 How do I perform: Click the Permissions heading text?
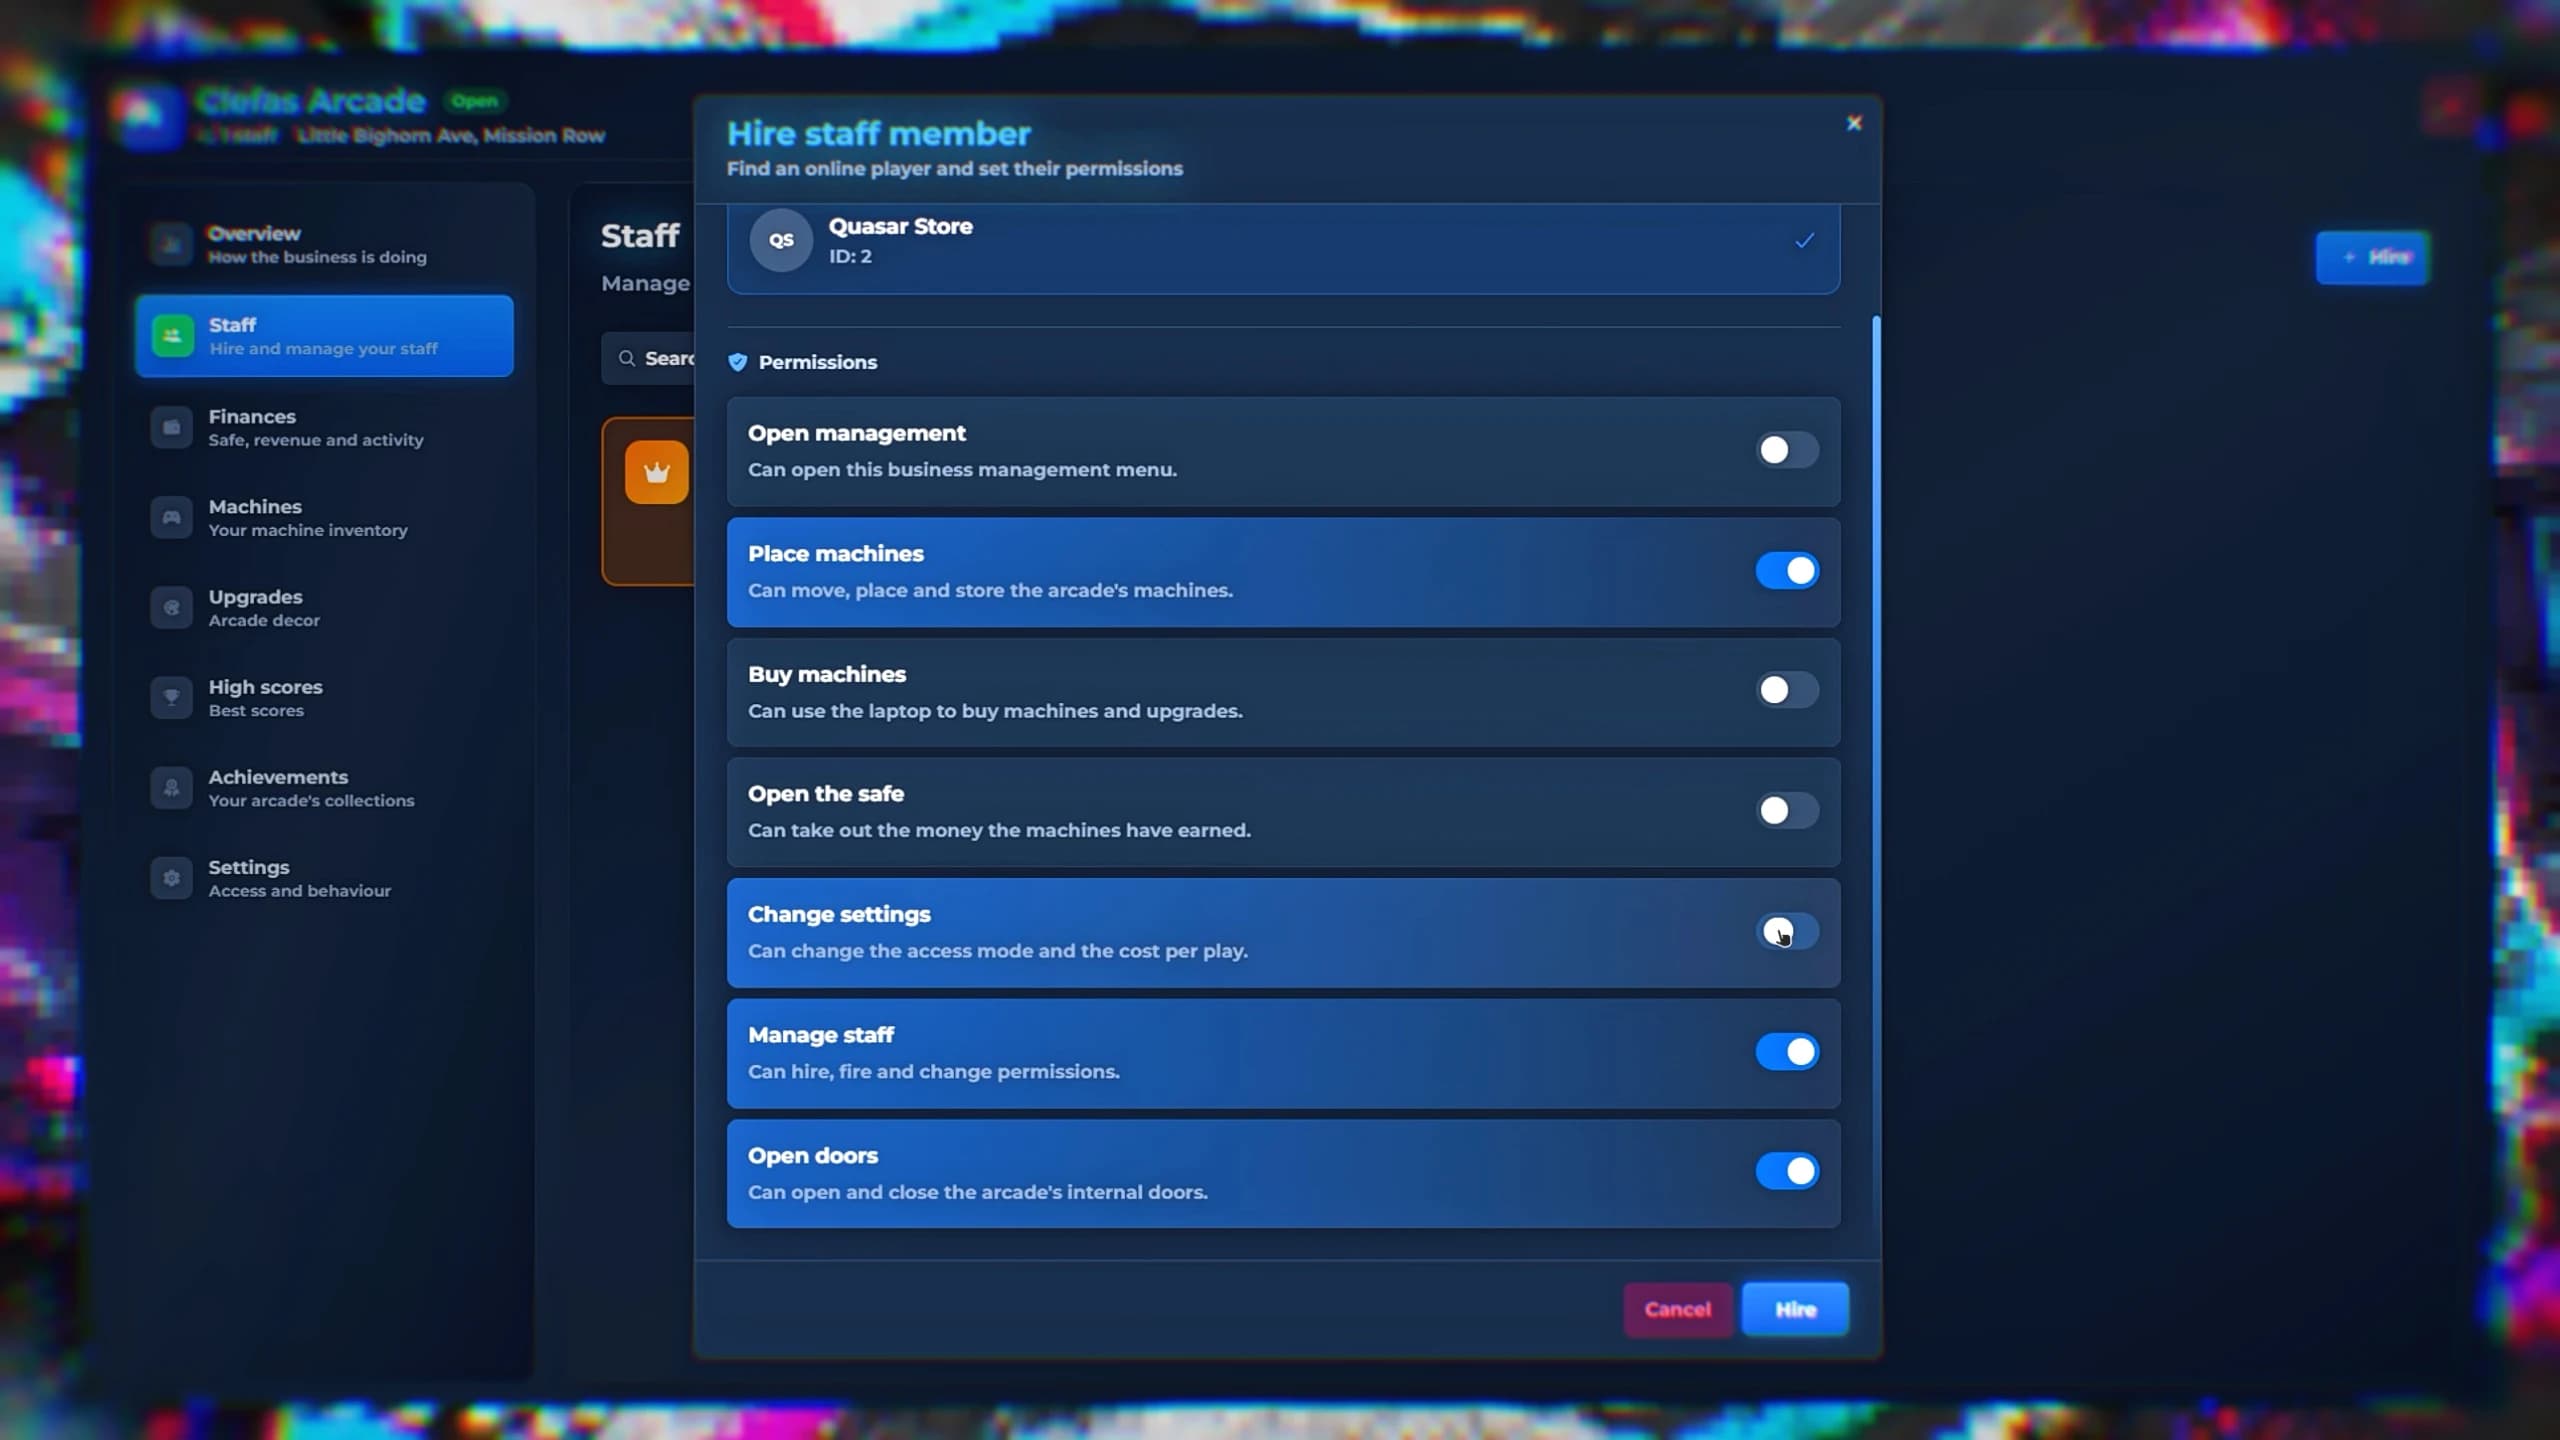pyautogui.click(x=817, y=362)
